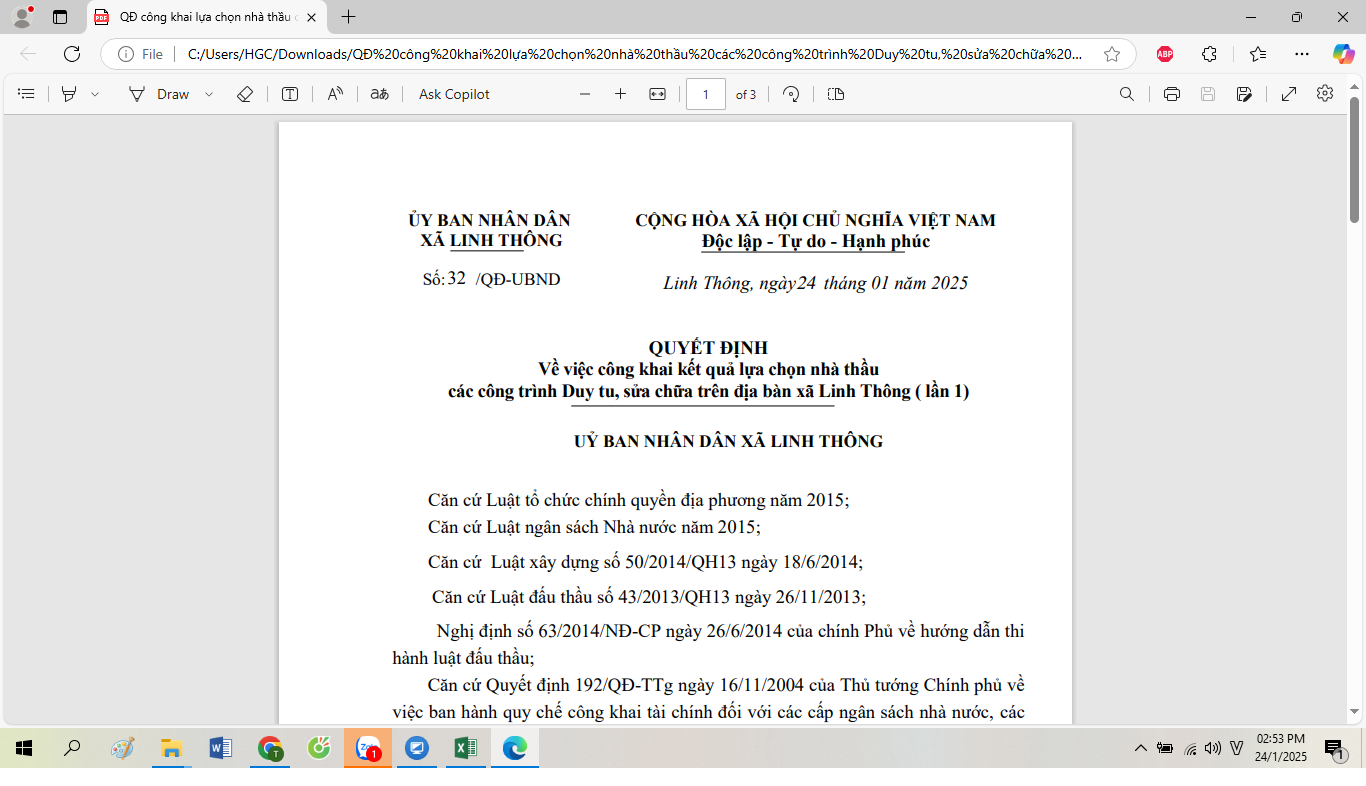The height and width of the screenshot is (786, 1366).
Task: Click the vertical scrollbar thumb
Action: [x=1355, y=159]
